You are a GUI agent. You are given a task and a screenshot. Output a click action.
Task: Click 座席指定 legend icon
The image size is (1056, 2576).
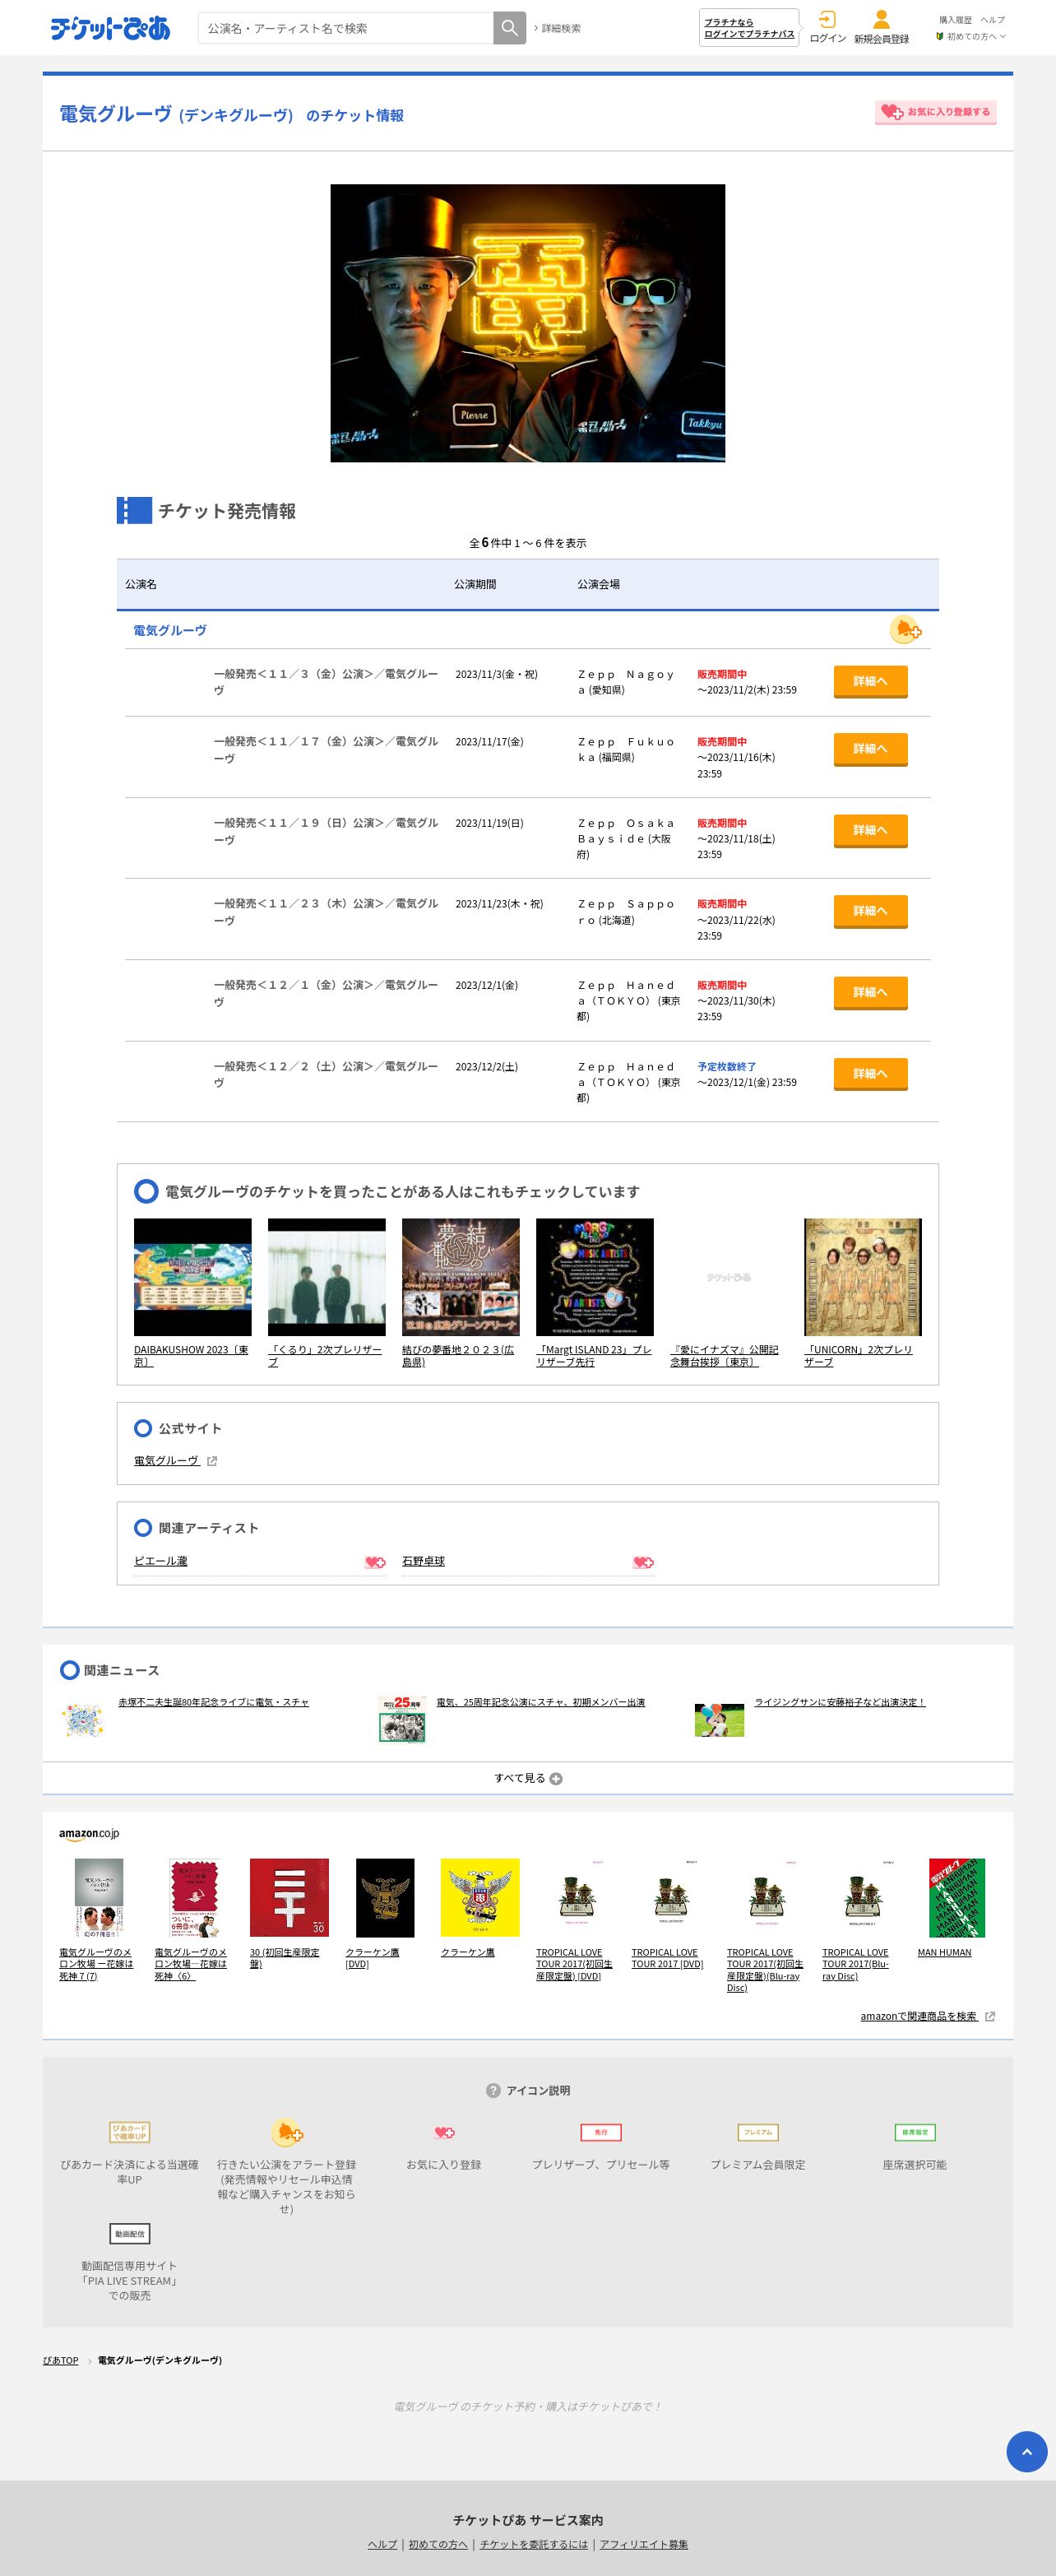tap(915, 2132)
